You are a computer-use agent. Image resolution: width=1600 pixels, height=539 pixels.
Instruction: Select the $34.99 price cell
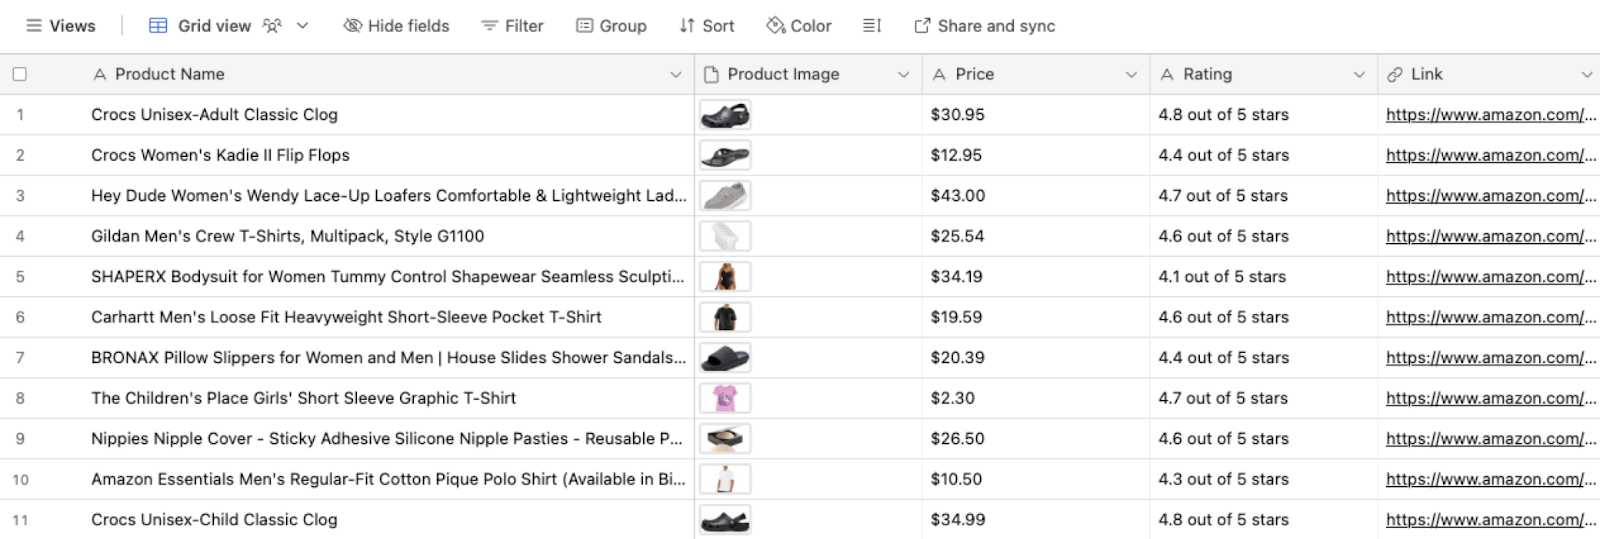coord(1035,520)
